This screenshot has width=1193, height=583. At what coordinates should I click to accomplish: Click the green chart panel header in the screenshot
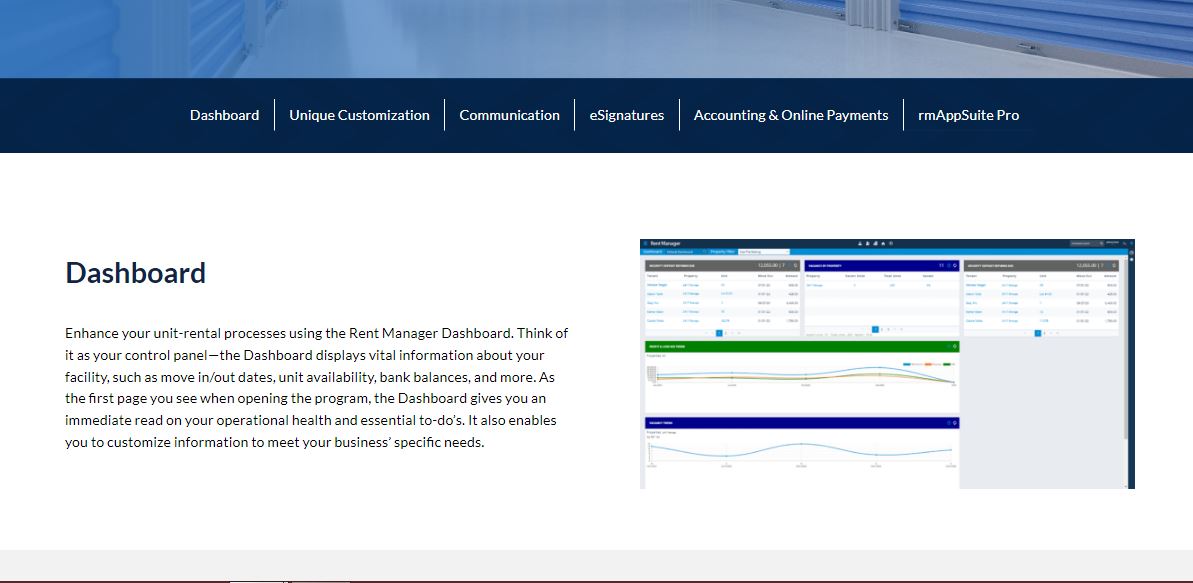coord(802,346)
